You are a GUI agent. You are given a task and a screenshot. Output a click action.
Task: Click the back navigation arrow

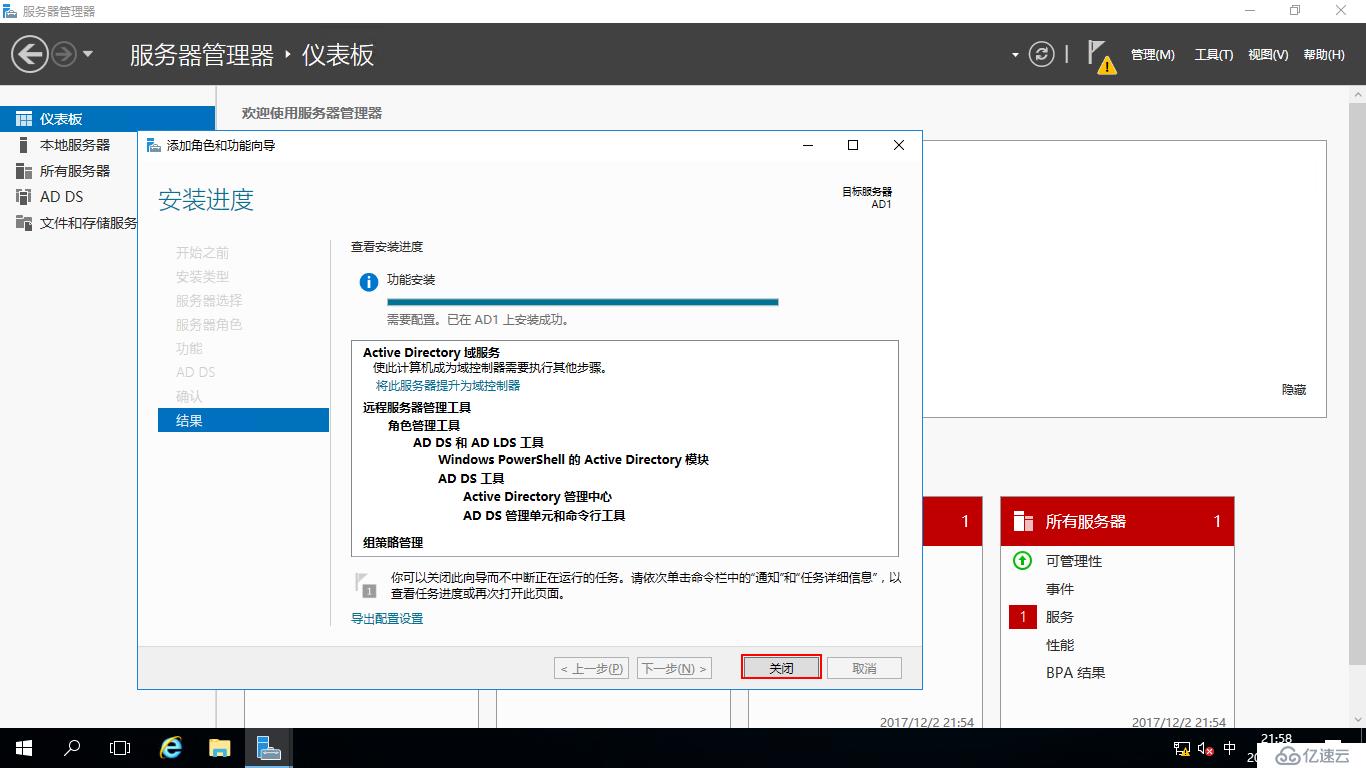pos(31,54)
